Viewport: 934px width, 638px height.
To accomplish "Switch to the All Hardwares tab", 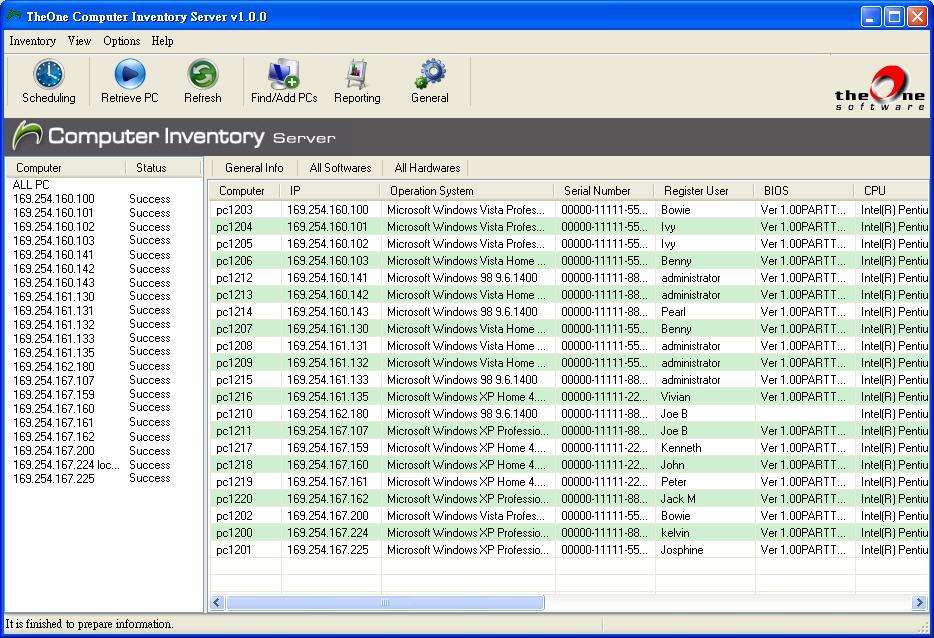I will coord(427,168).
